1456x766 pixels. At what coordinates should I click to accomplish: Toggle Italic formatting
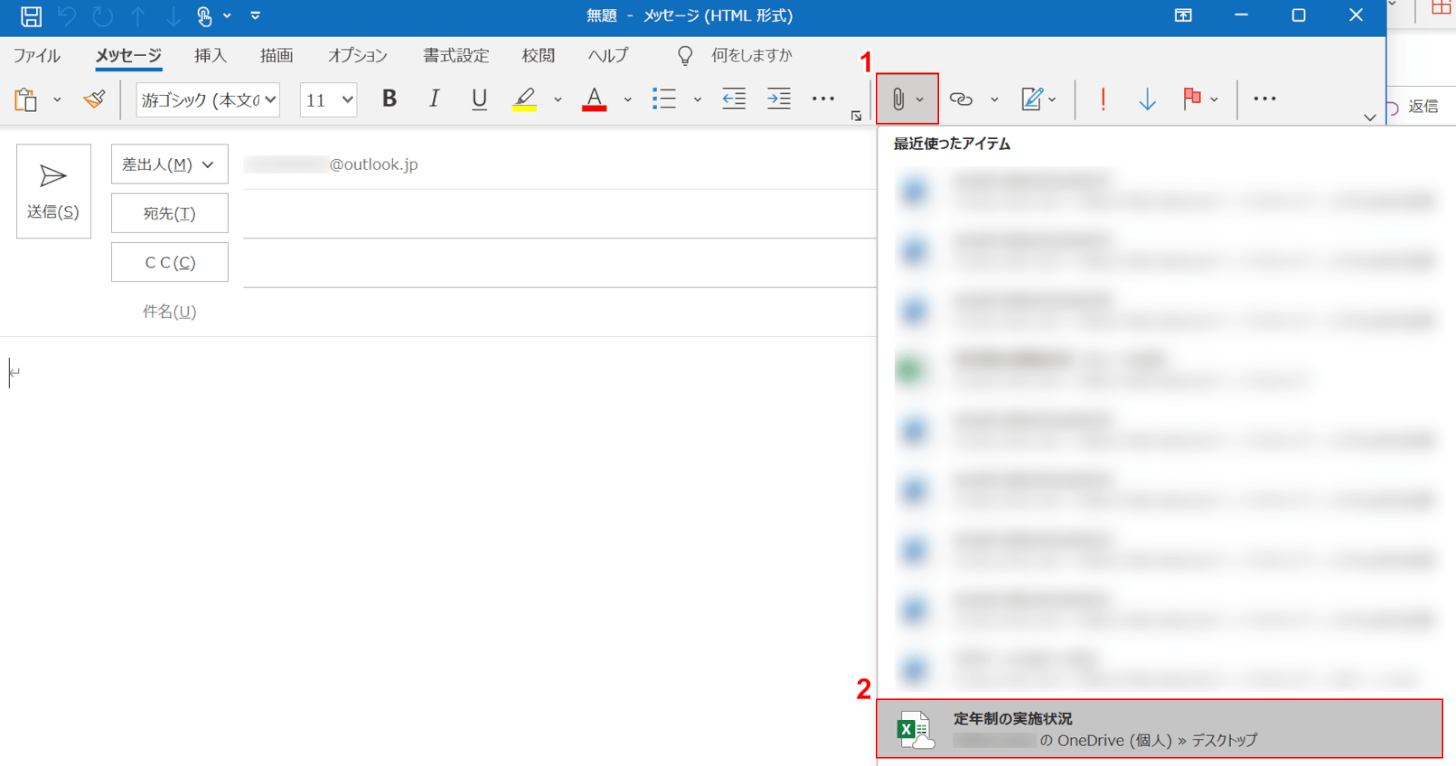pos(434,99)
